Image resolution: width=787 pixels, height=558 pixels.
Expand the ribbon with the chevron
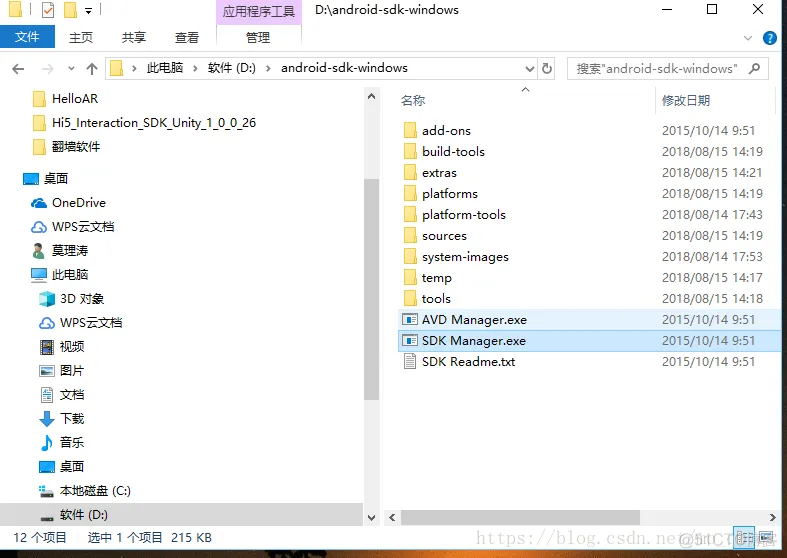tap(748, 38)
